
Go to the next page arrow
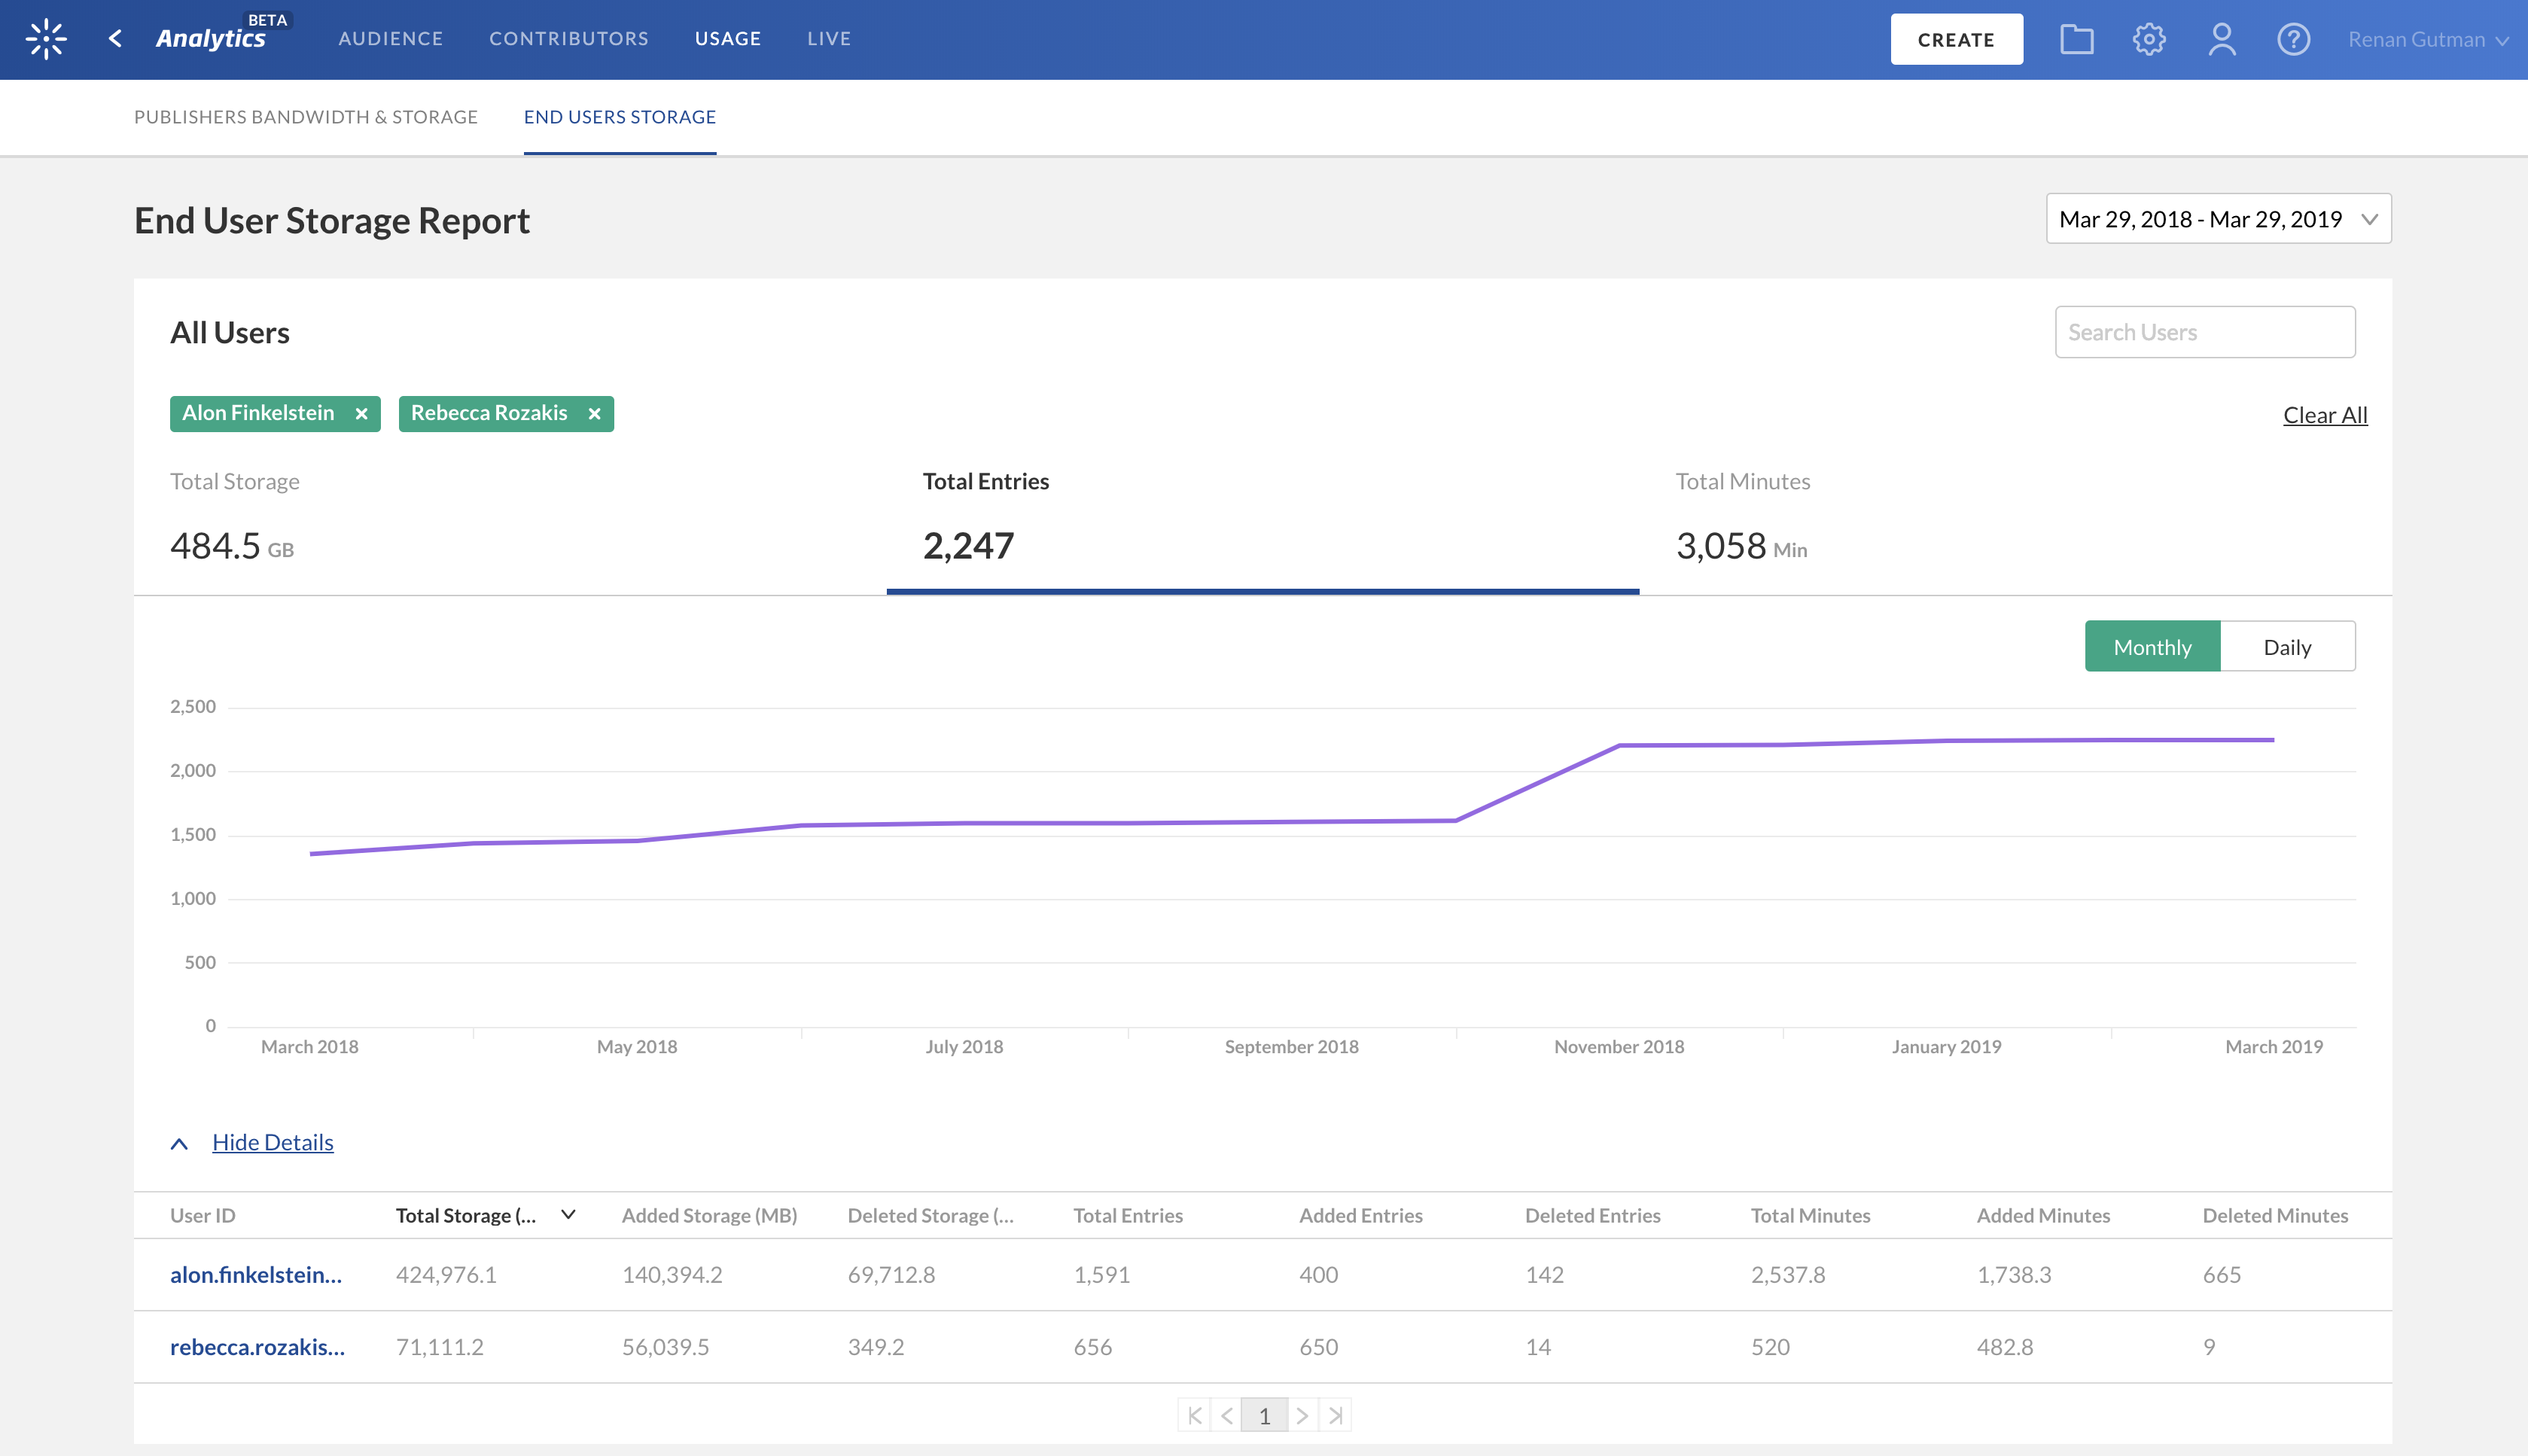point(1302,1415)
